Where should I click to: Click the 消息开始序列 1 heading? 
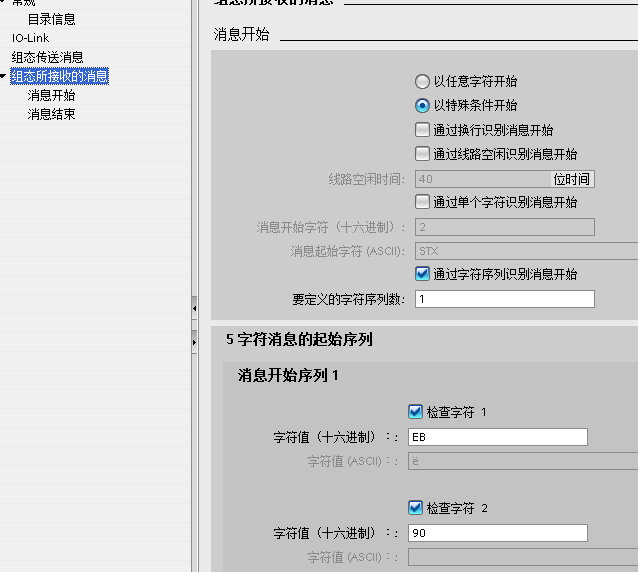[x=288, y=375]
